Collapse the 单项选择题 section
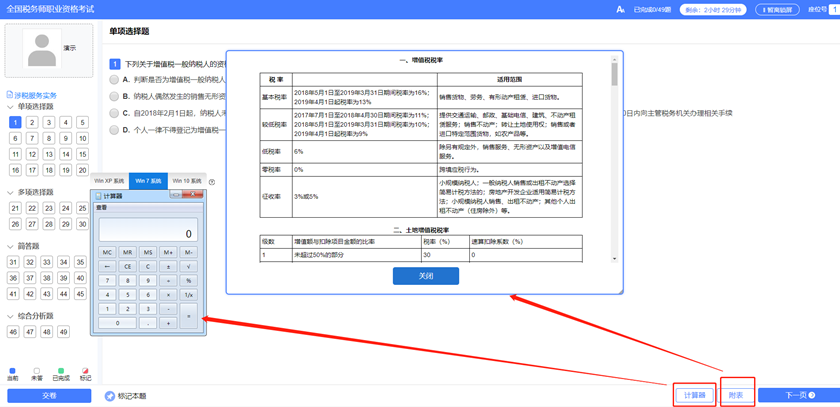840x407 pixels. 11,107
